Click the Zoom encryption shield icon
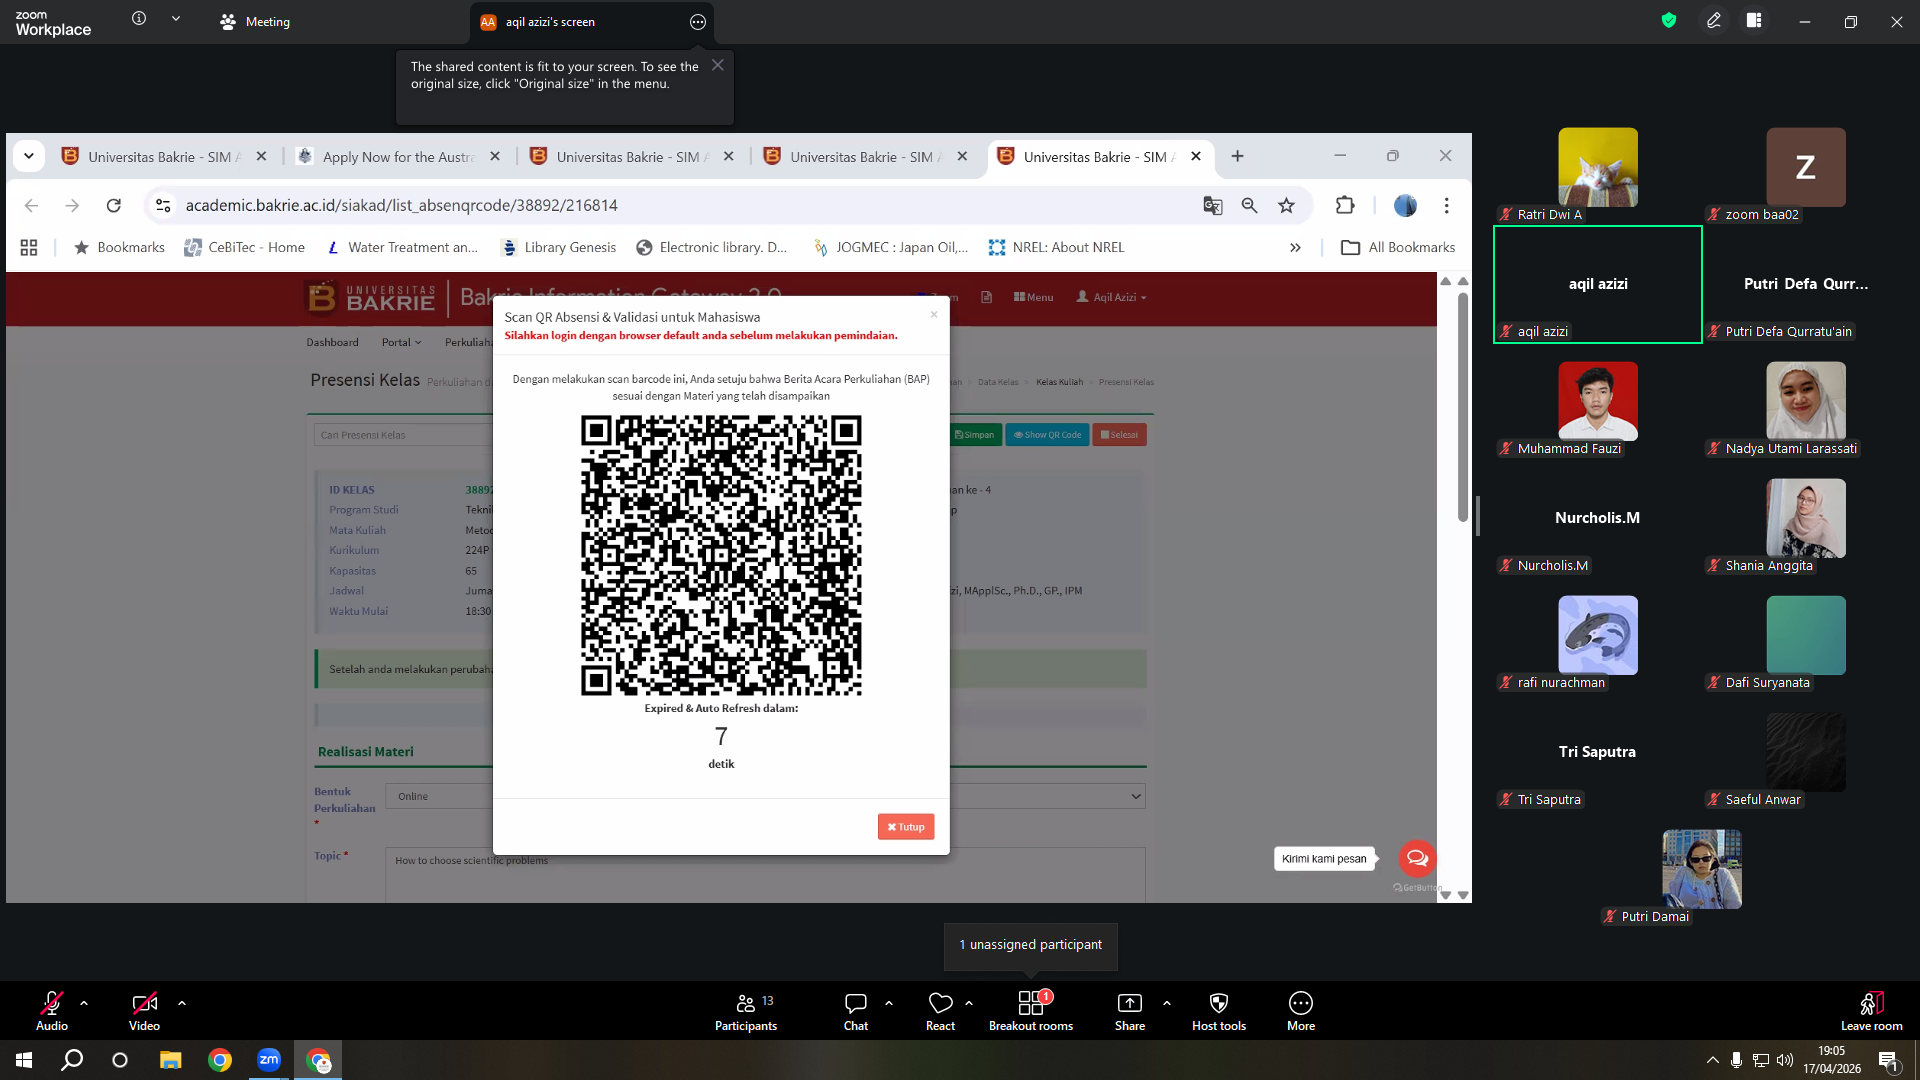 (x=1669, y=20)
